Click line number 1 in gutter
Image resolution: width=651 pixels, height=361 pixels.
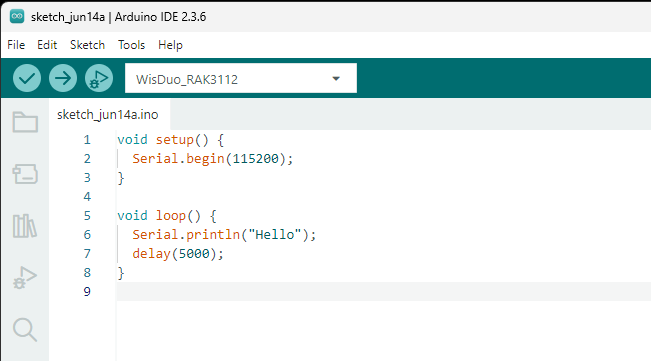tap(87, 140)
